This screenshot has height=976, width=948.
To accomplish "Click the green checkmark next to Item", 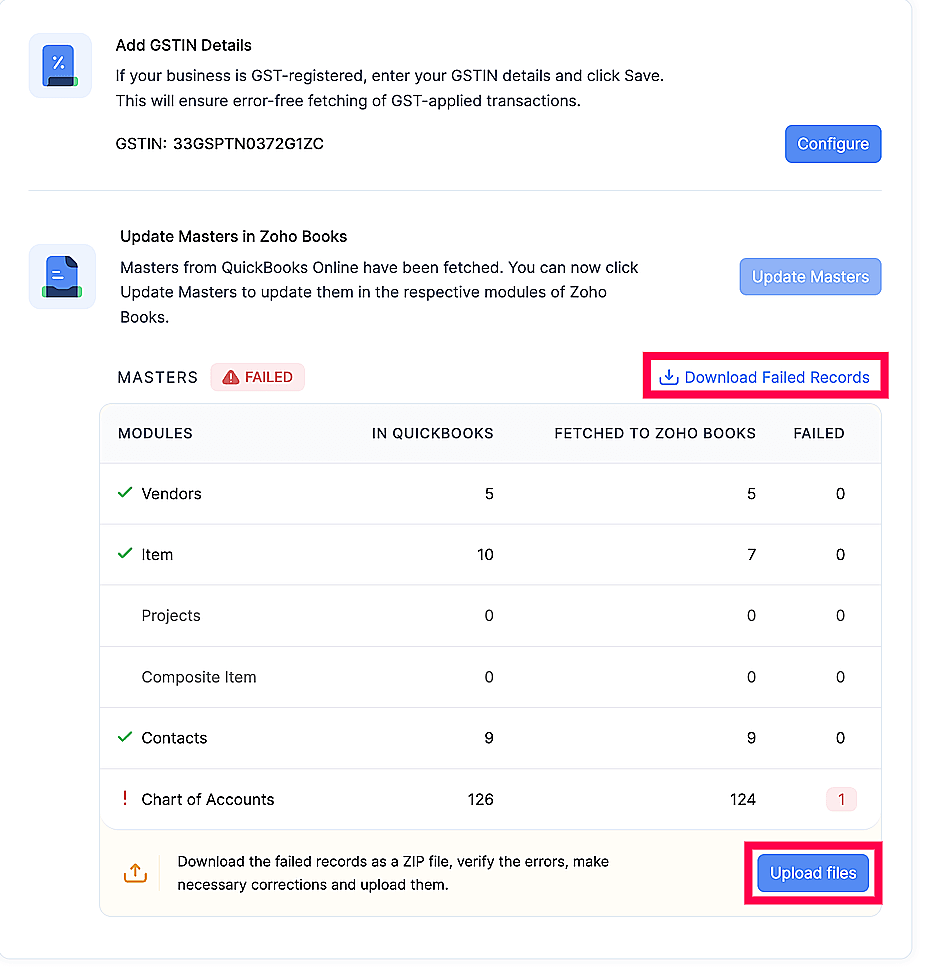I will coord(124,553).
